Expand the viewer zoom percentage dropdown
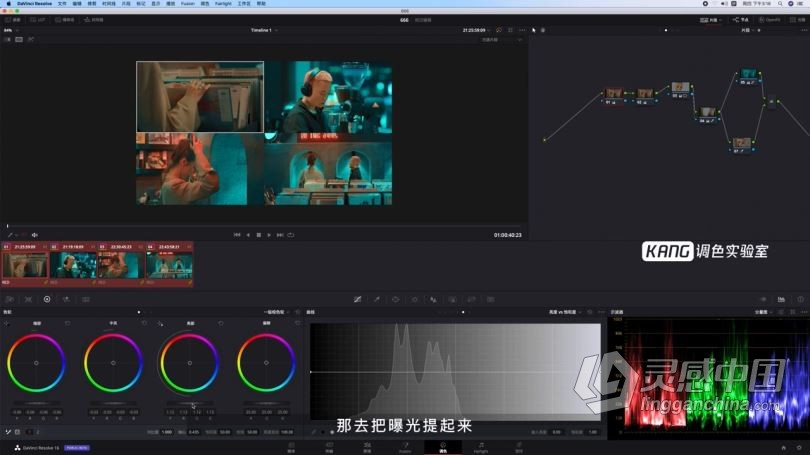This screenshot has height=455, width=810. click(x=10, y=30)
